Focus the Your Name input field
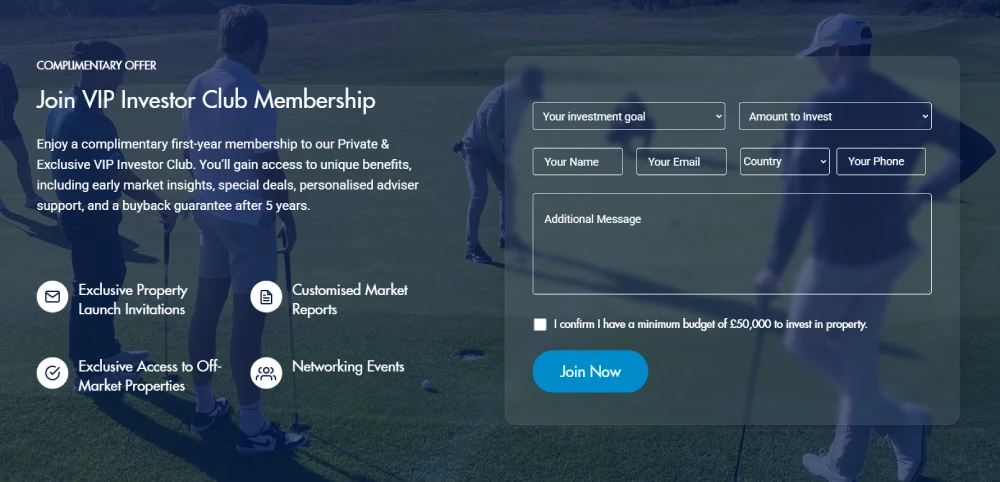The height and width of the screenshot is (482, 1000). click(578, 161)
